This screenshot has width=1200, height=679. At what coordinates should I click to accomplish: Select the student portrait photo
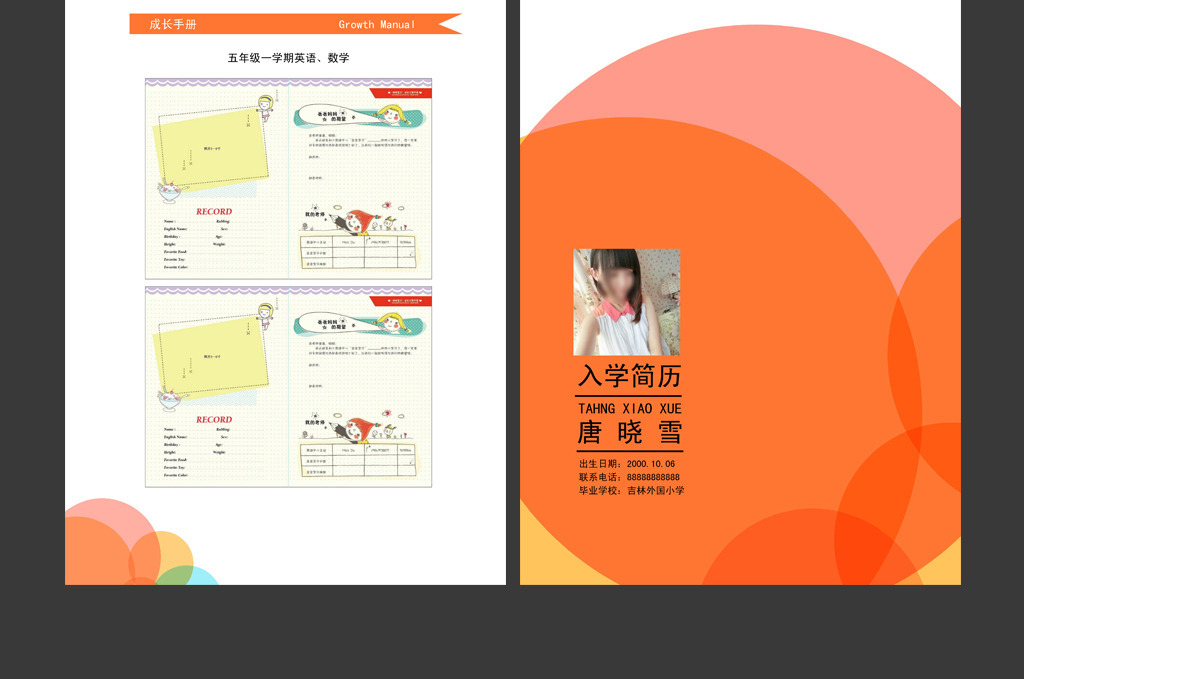click(626, 302)
